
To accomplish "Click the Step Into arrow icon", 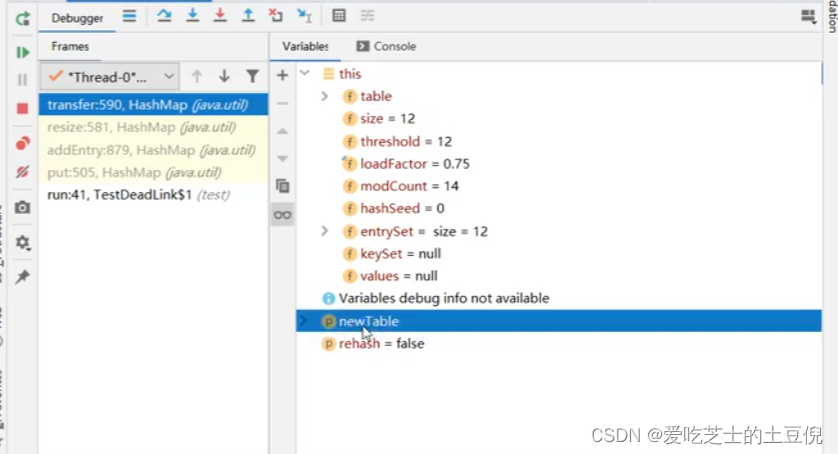I will (x=192, y=16).
